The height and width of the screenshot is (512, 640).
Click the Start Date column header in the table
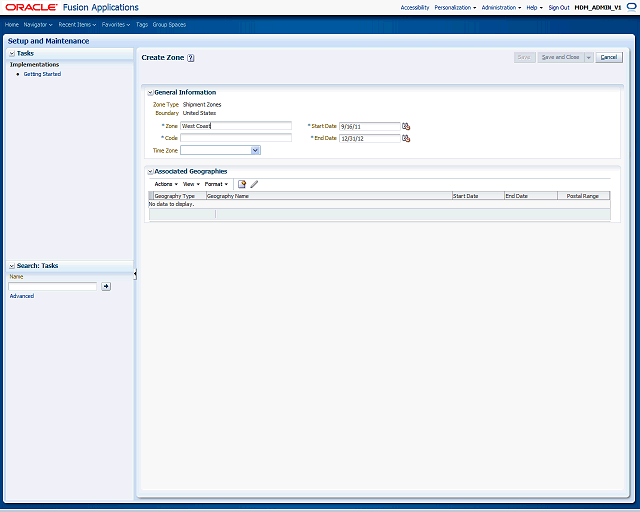click(478, 196)
